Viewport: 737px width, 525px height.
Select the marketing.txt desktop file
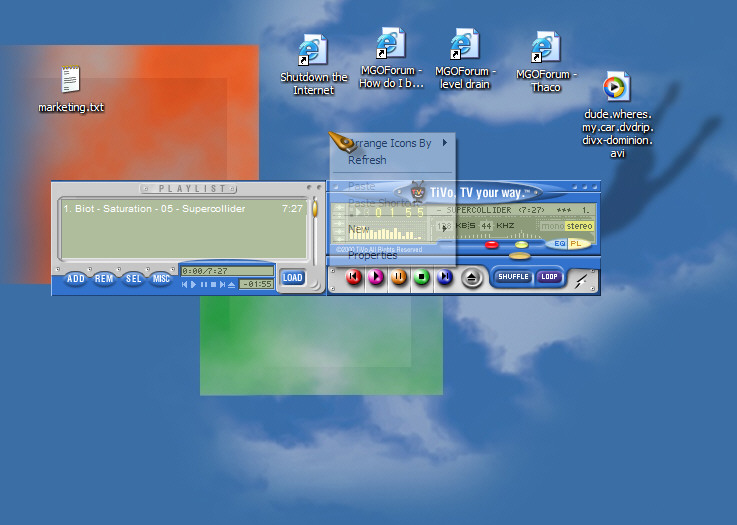[71, 89]
